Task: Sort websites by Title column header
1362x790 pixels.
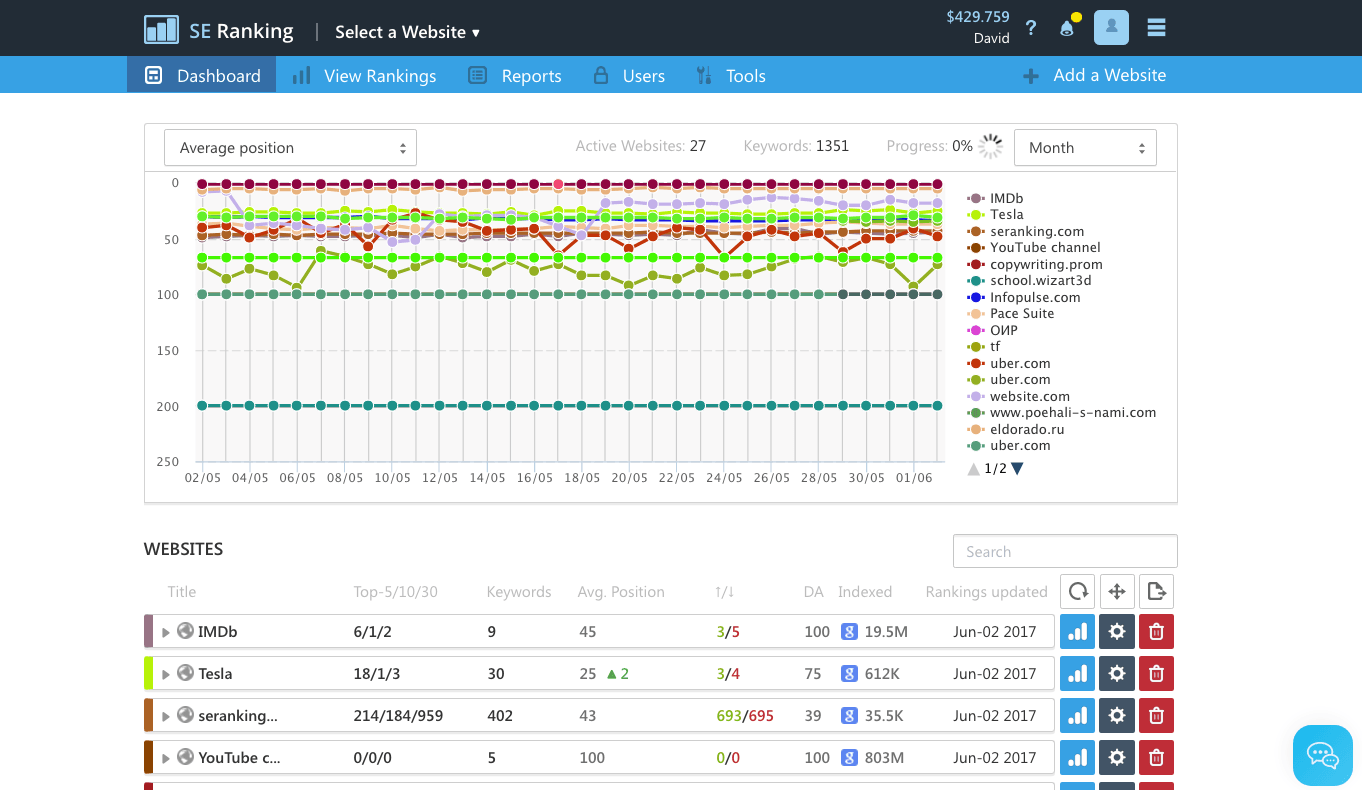Action: 182,592
